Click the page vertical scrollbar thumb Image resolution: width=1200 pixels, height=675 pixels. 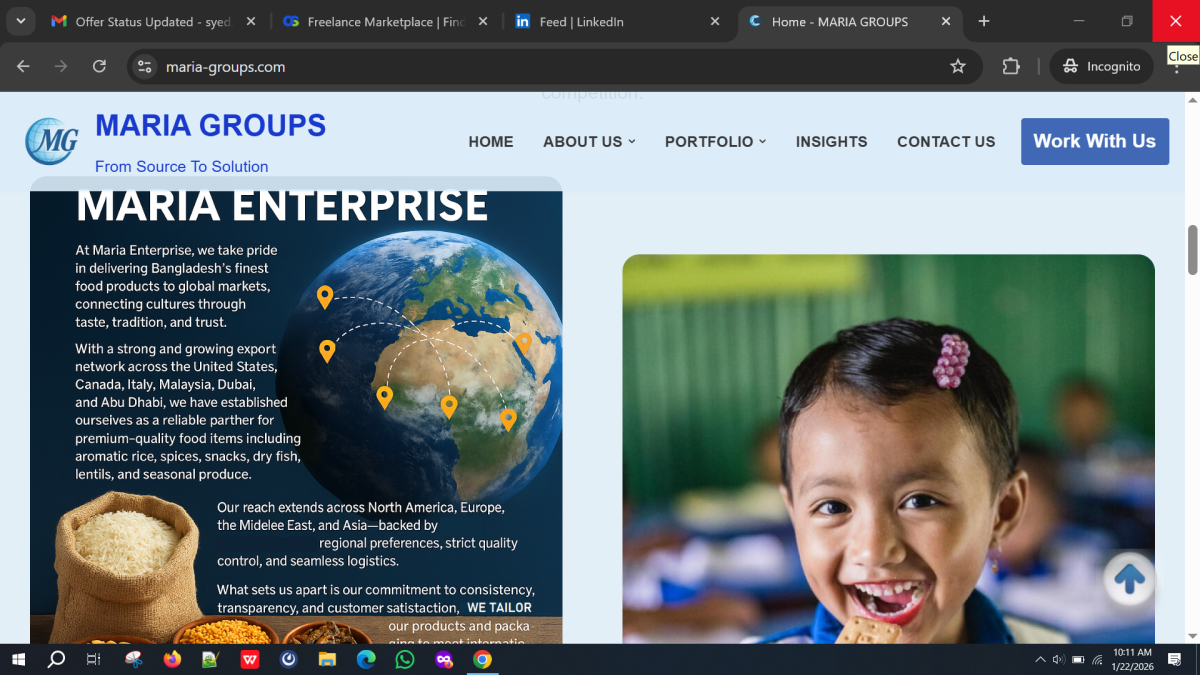(1191, 250)
